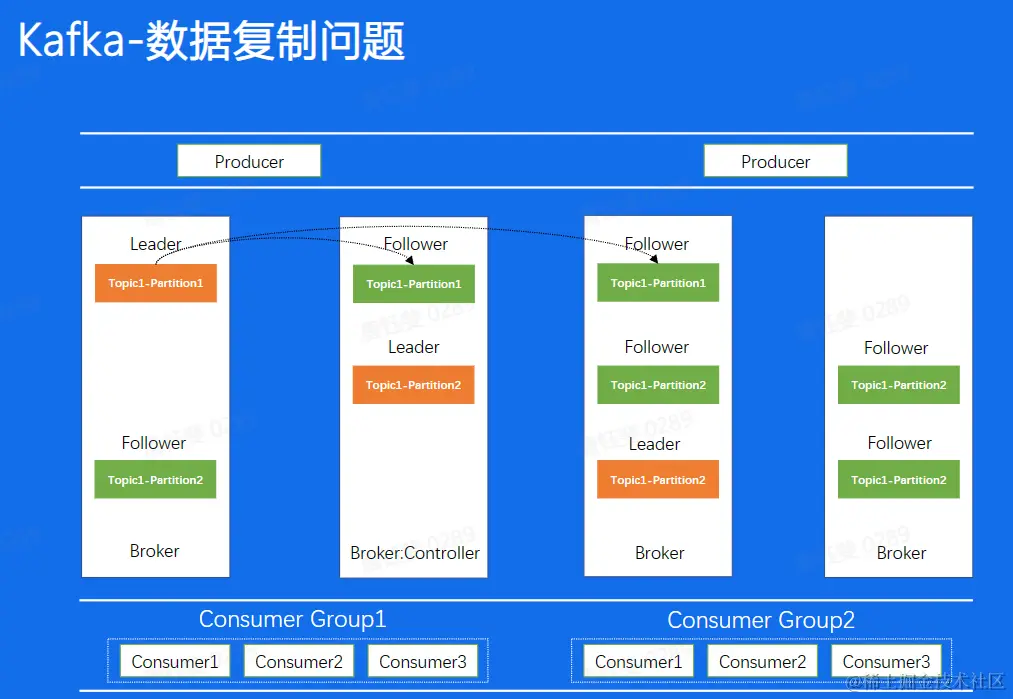Screen dimensions: 1013x699
Task: Click the Leader label in Broker:Controller column
Action: tap(413, 348)
